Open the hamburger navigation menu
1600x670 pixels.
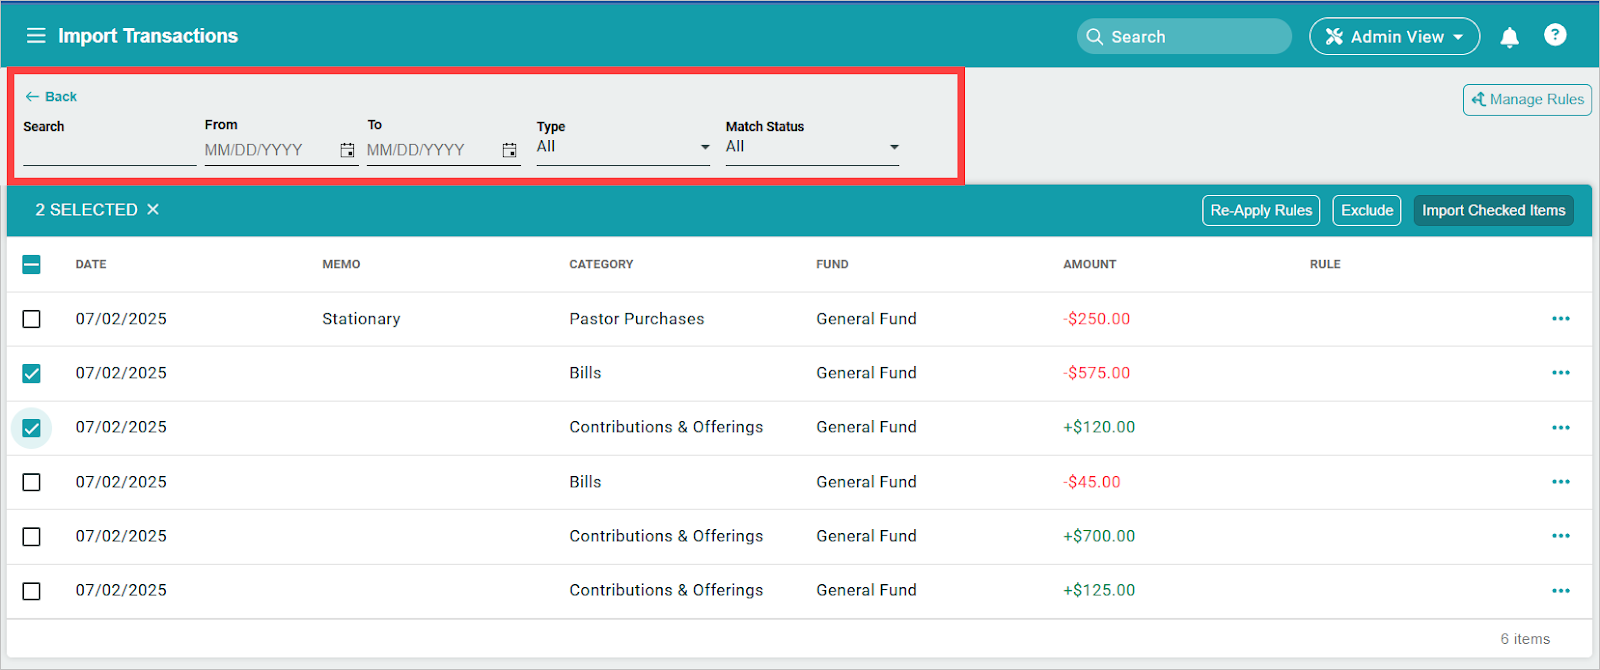(36, 36)
